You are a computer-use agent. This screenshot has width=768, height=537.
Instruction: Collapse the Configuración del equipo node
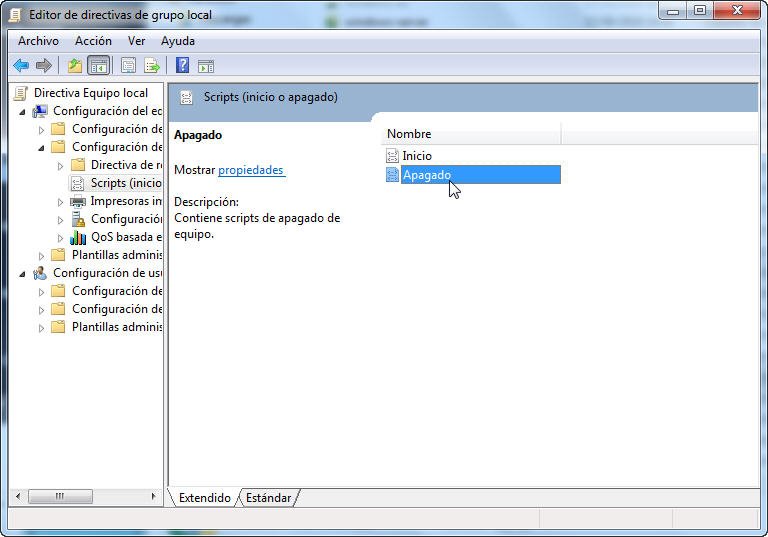coord(22,112)
